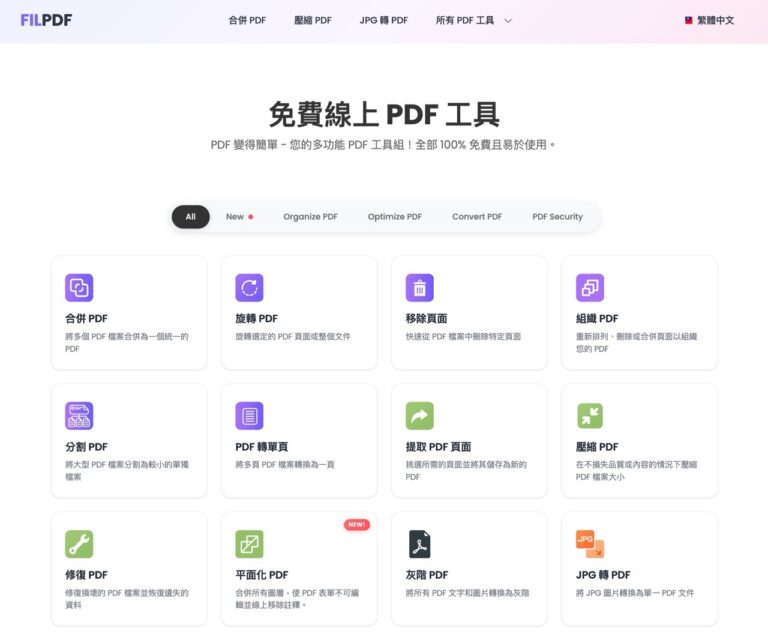Go to FILPDF home via logo

[x=46, y=20]
